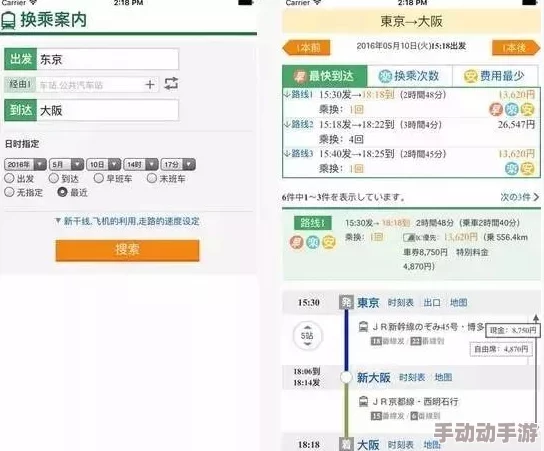Expand 新干线,飞机的利用,走路的速度设定 options
544x451 pixels.
point(127,221)
